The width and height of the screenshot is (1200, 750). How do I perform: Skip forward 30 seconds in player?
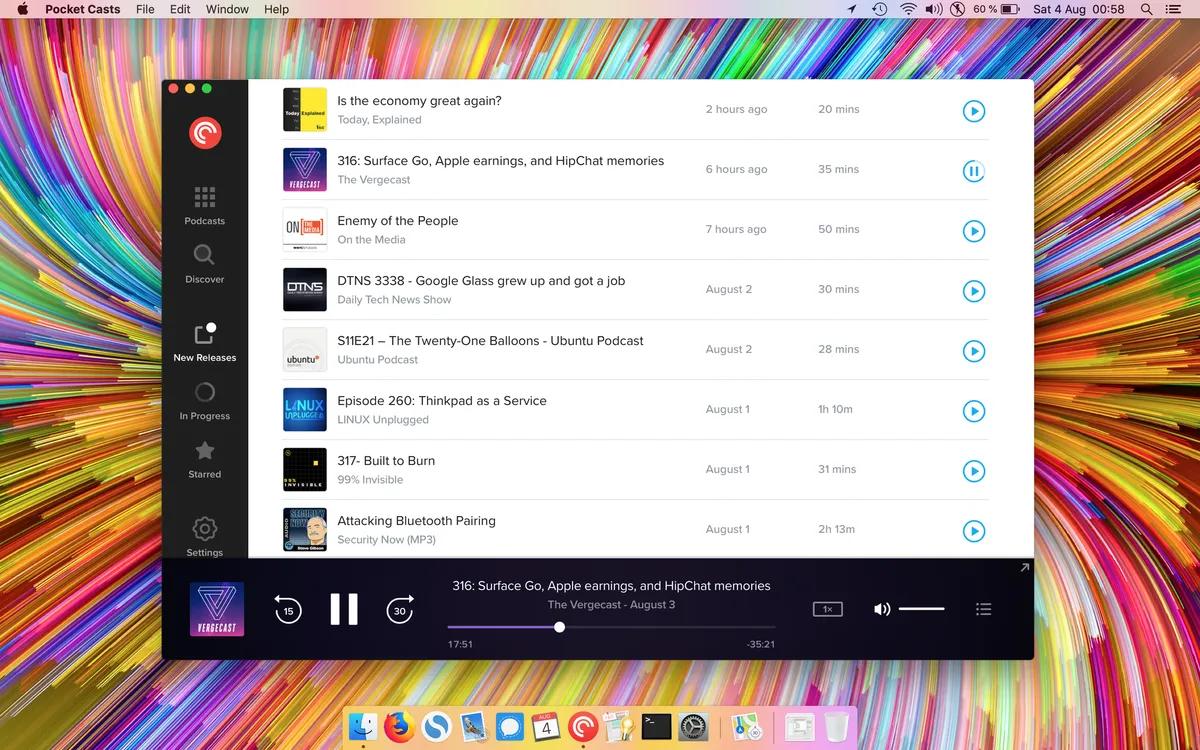[x=400, y=609]
